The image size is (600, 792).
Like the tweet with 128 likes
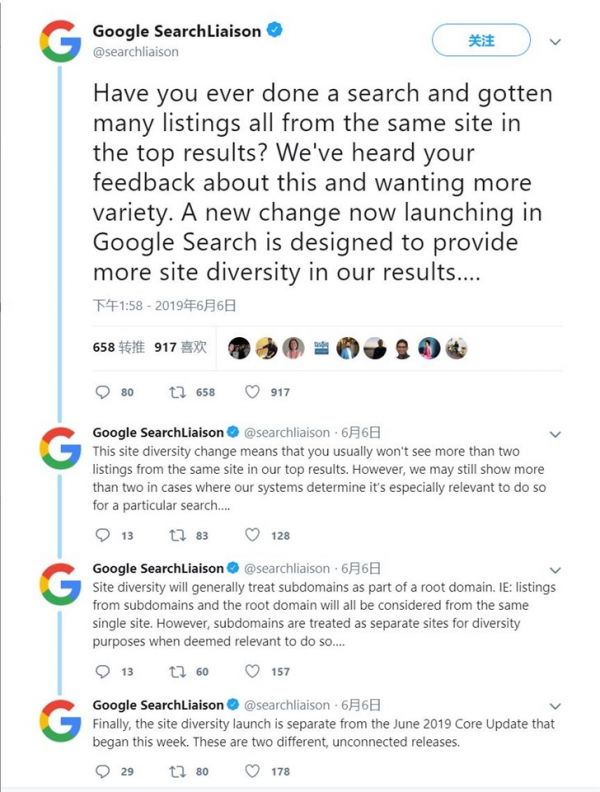point(253,535)
